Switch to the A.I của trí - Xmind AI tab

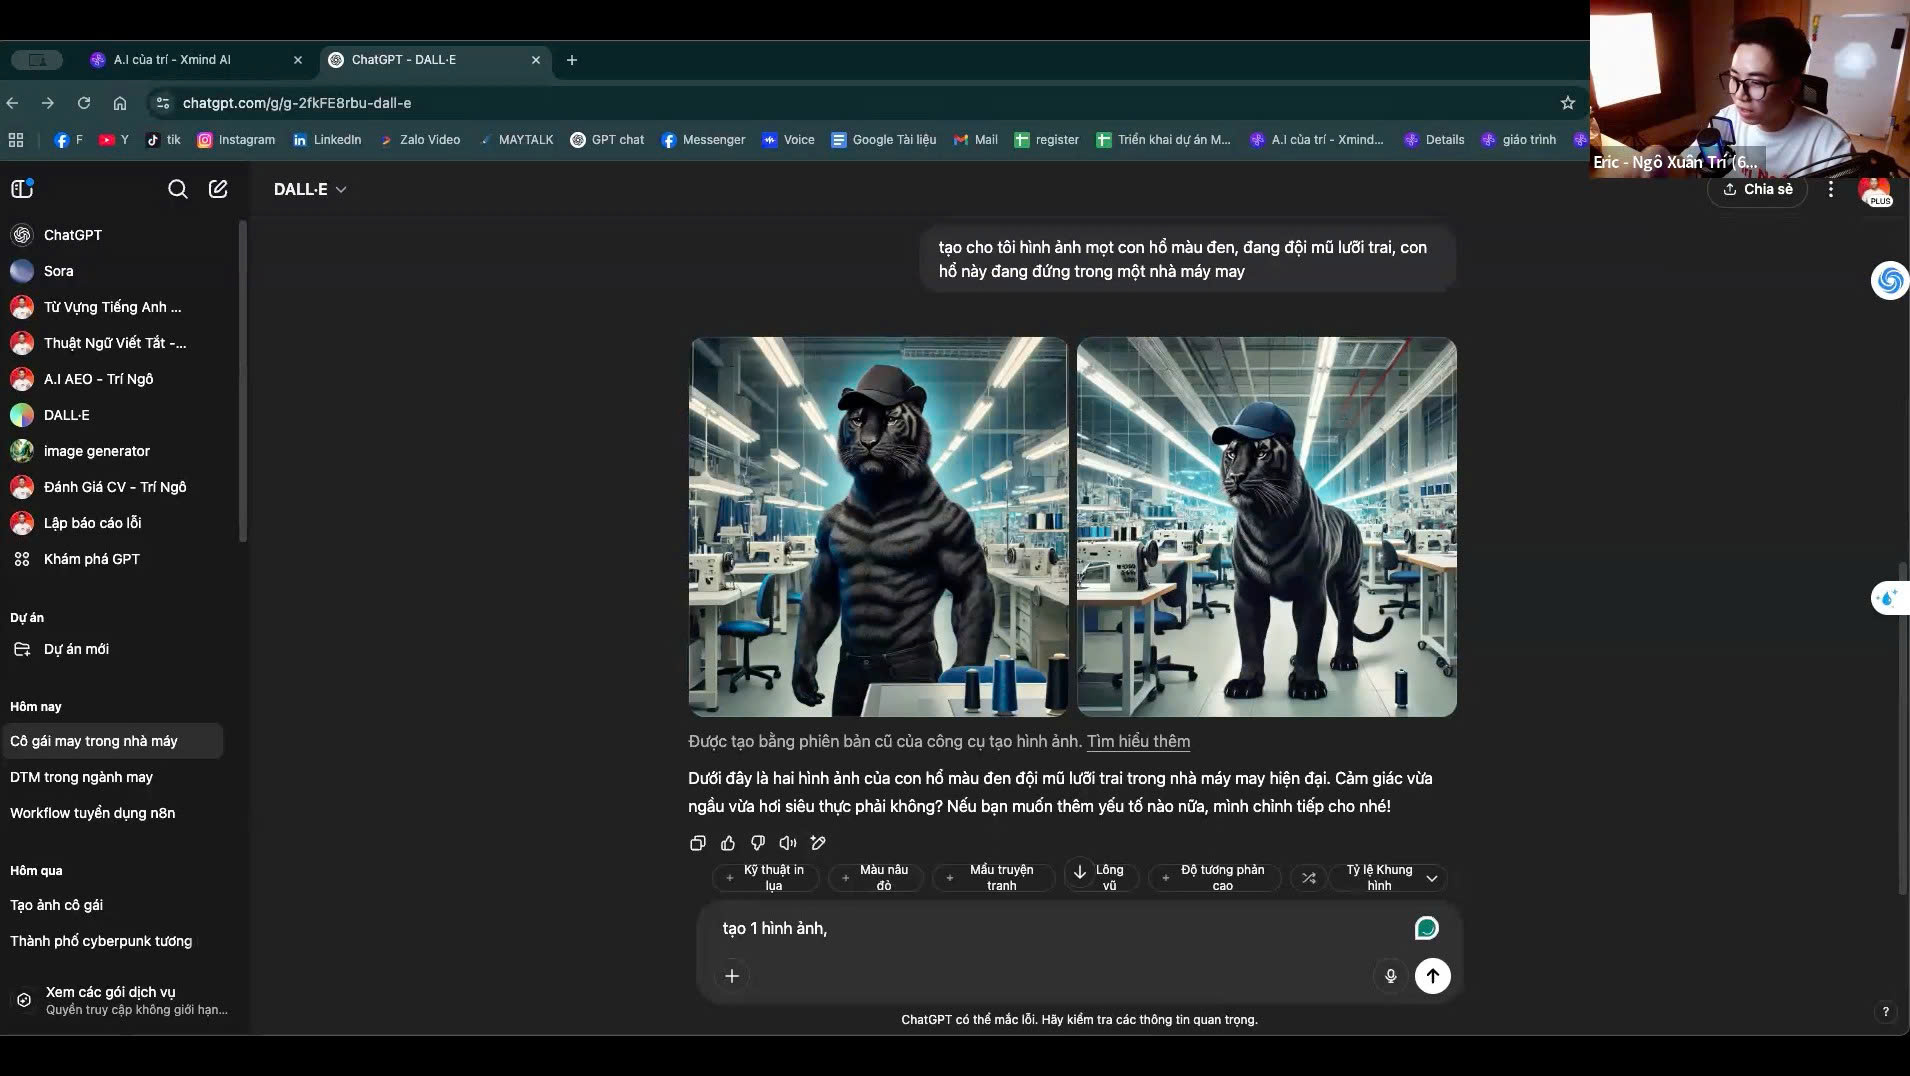172,60
